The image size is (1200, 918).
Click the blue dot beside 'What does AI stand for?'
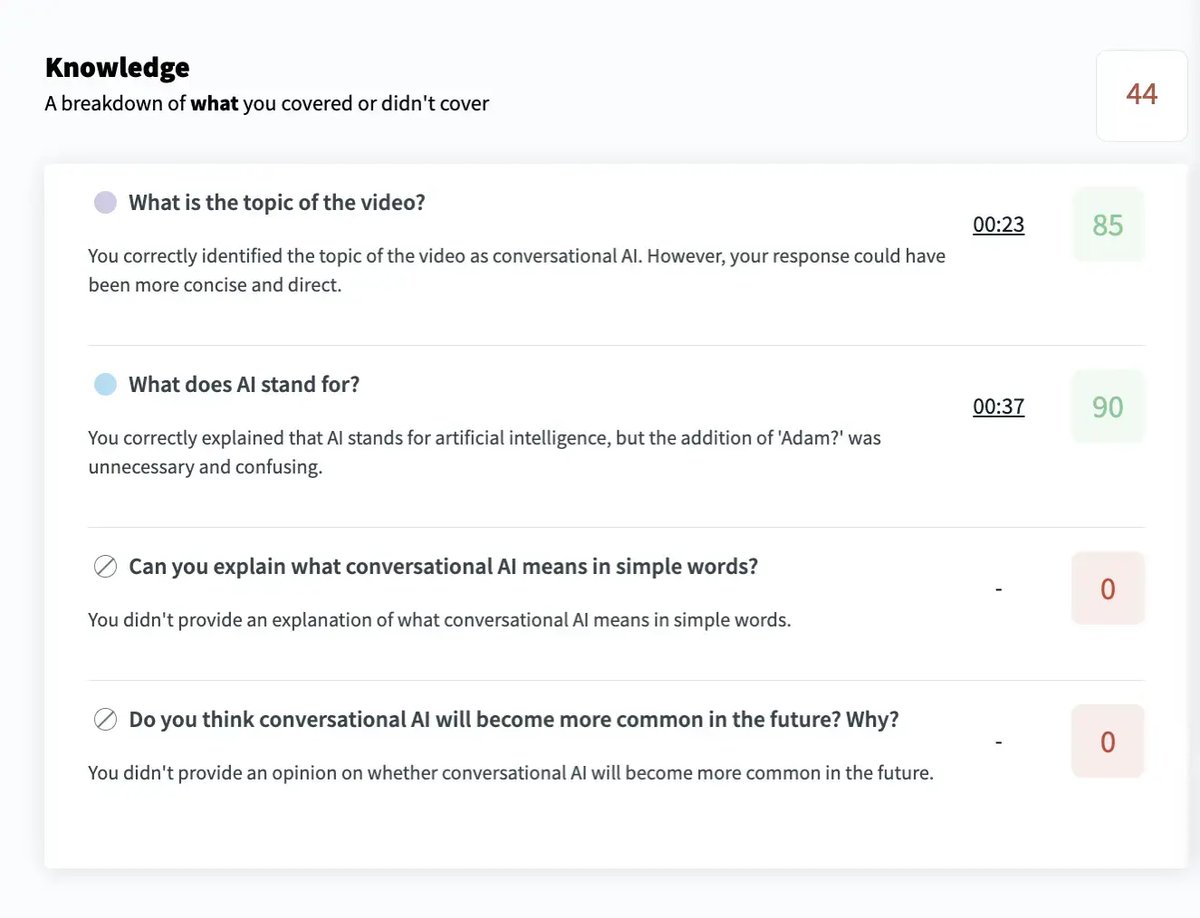click(105, 385)
